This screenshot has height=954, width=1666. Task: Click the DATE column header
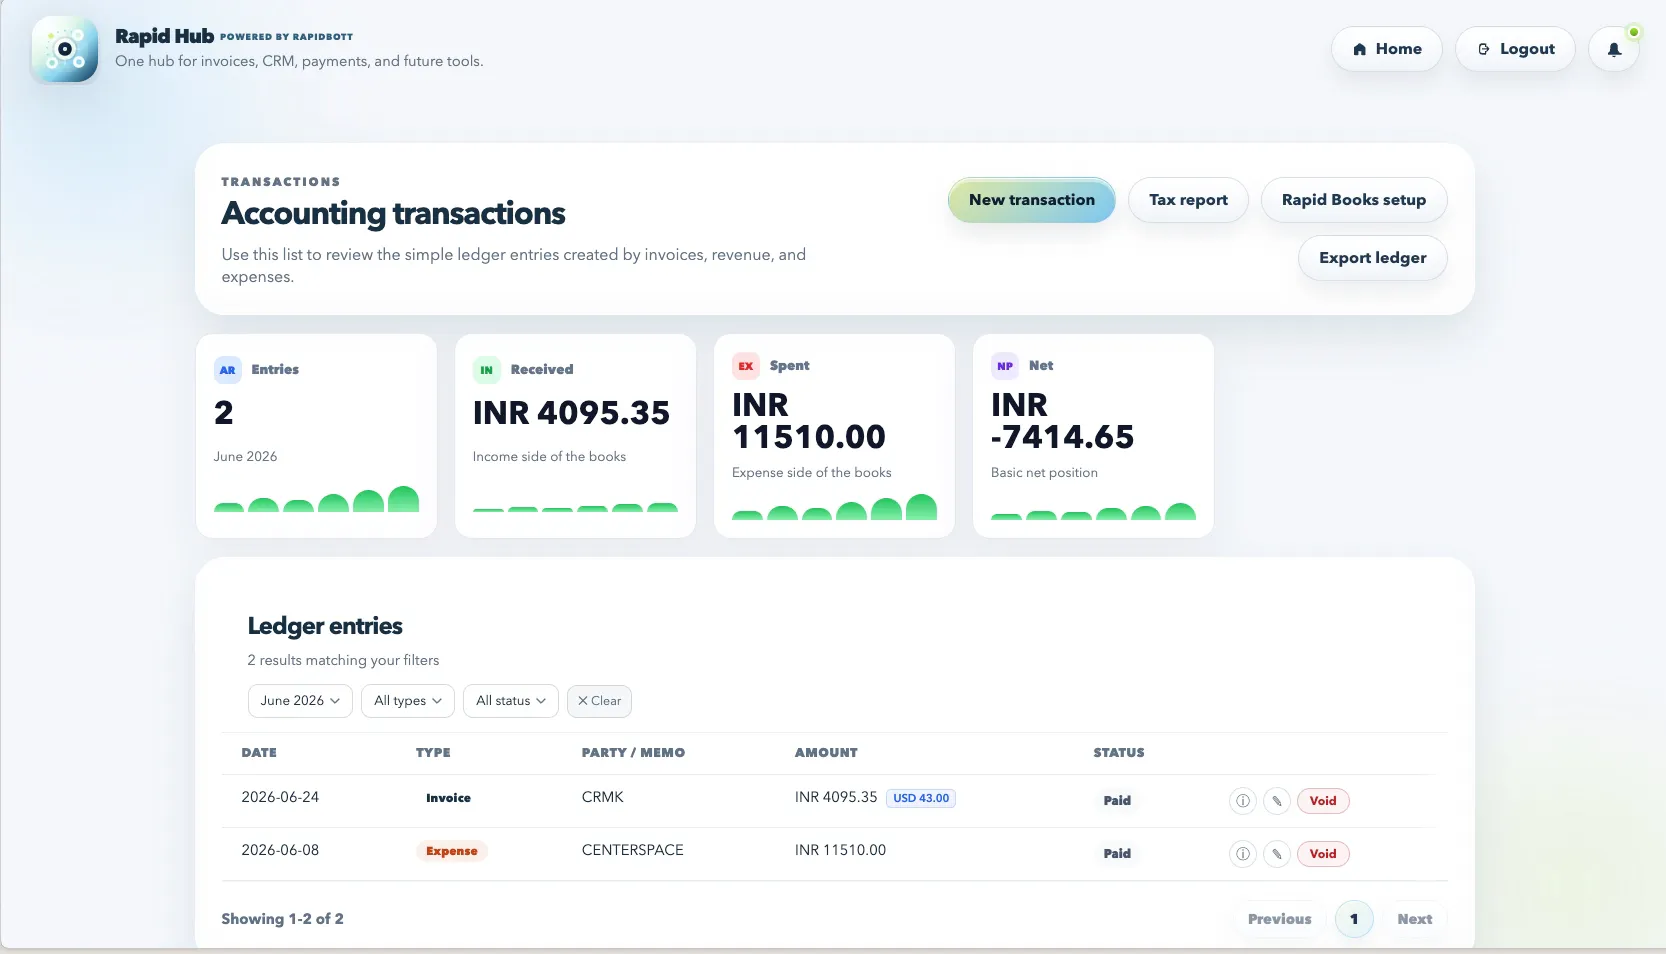259,752
